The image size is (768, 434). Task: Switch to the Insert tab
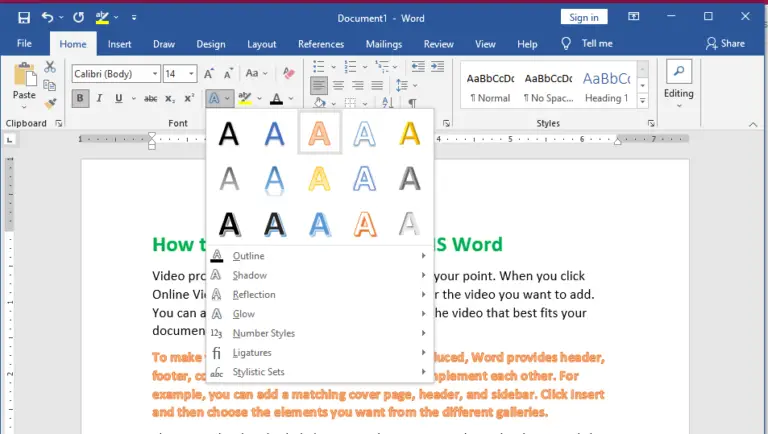120,44
